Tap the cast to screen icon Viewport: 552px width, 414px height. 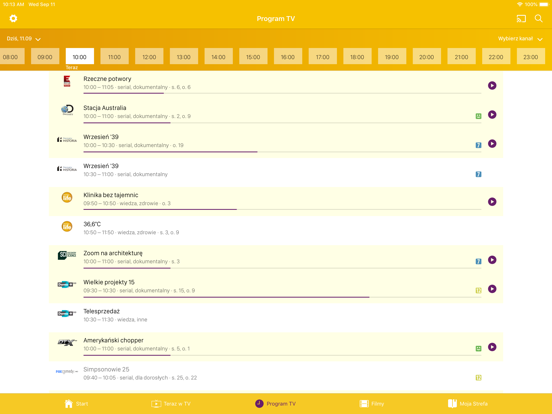click(521, 19)
